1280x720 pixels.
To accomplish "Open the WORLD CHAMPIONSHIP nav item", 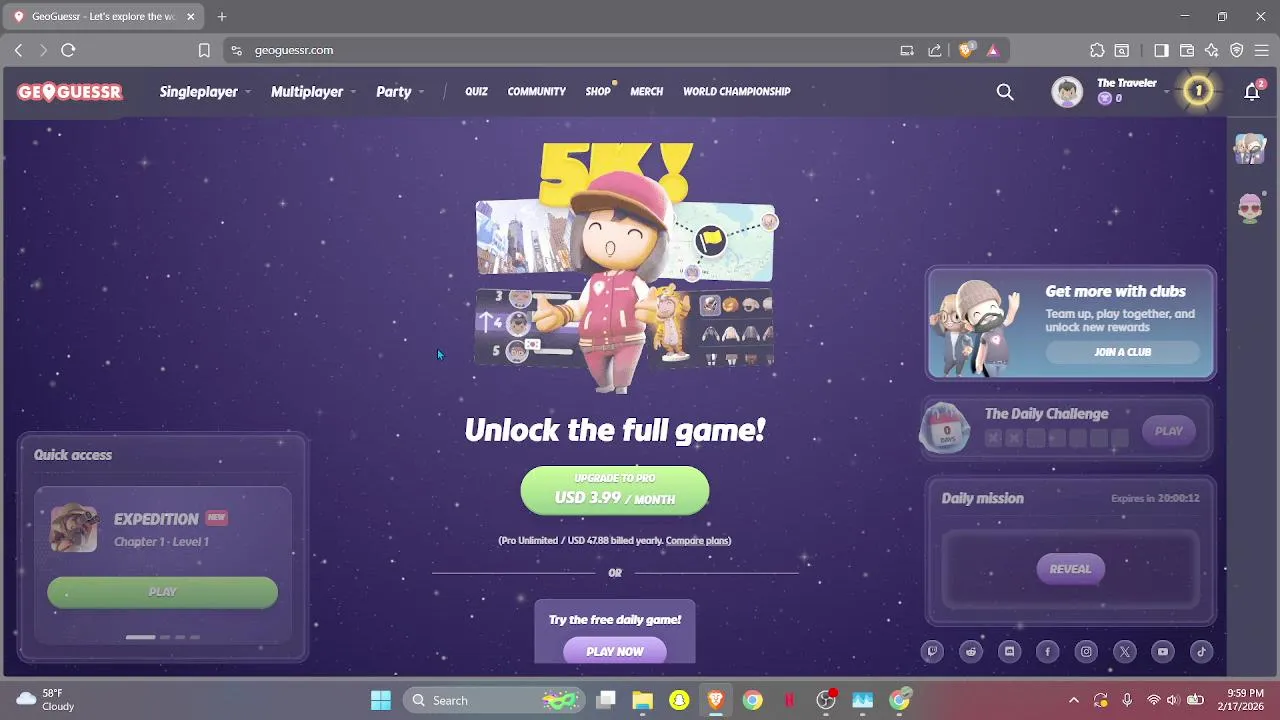I will (736, 92).
